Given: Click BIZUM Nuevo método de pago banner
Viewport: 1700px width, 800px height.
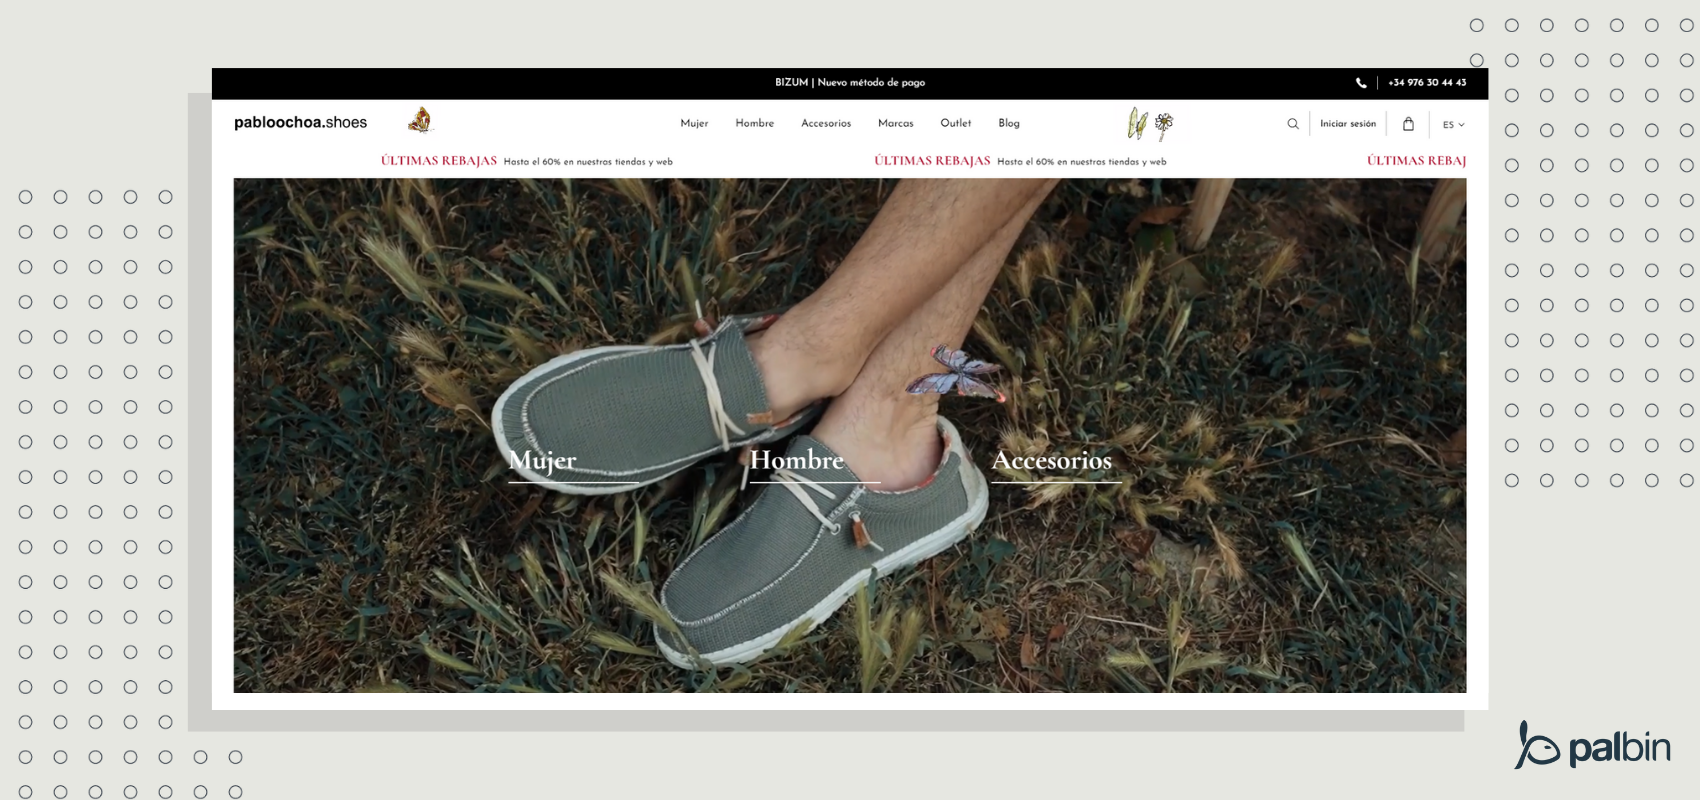Looking at the screenshot, I should click(x=850, y=83).
